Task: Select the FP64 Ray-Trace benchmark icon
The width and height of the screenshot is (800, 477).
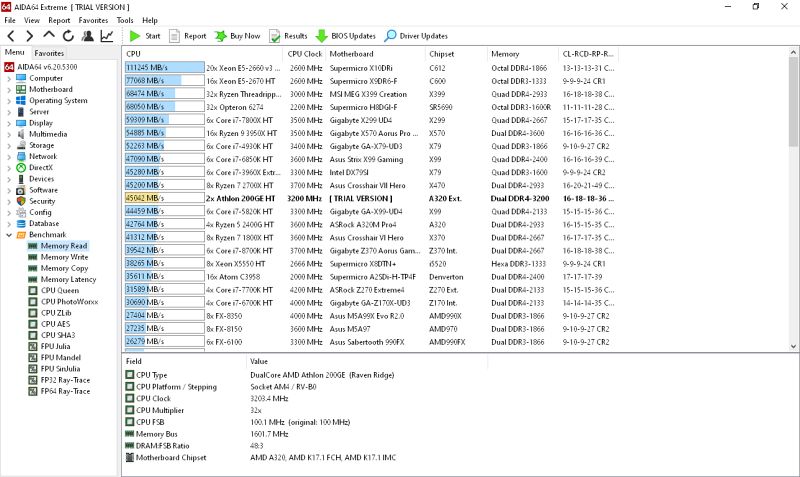Action: tap(33, 391)
